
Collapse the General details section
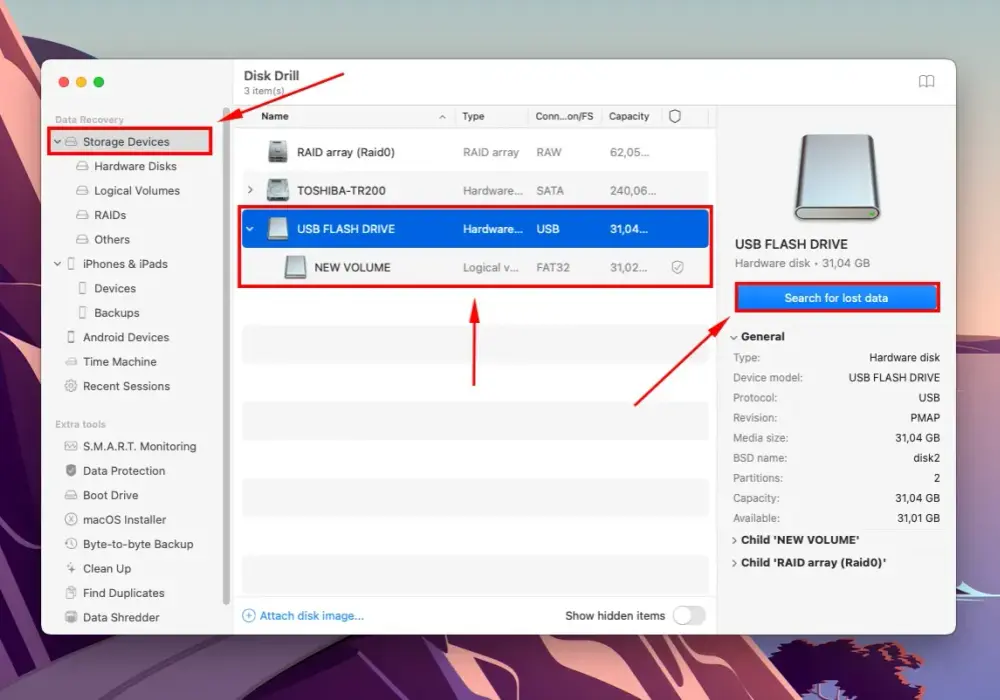pos(734,337)
